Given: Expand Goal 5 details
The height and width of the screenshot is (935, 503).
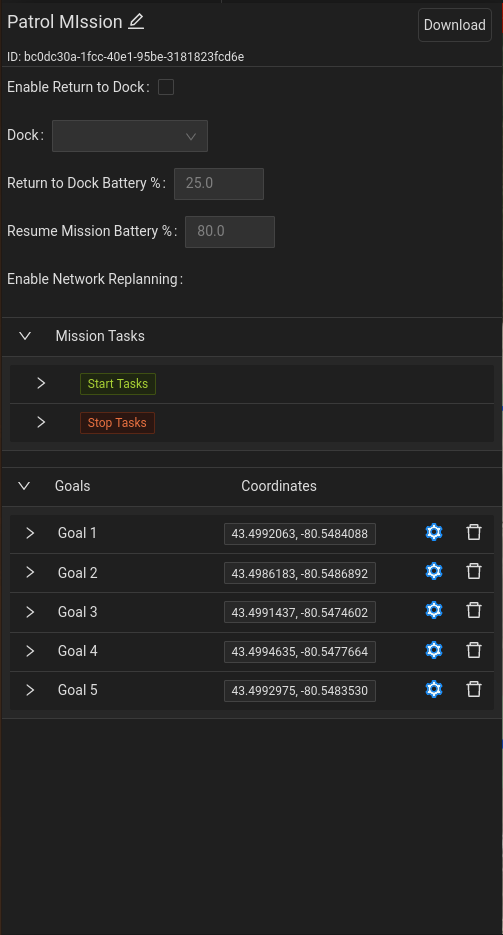Looking at the screenshot, I should 30,690.
